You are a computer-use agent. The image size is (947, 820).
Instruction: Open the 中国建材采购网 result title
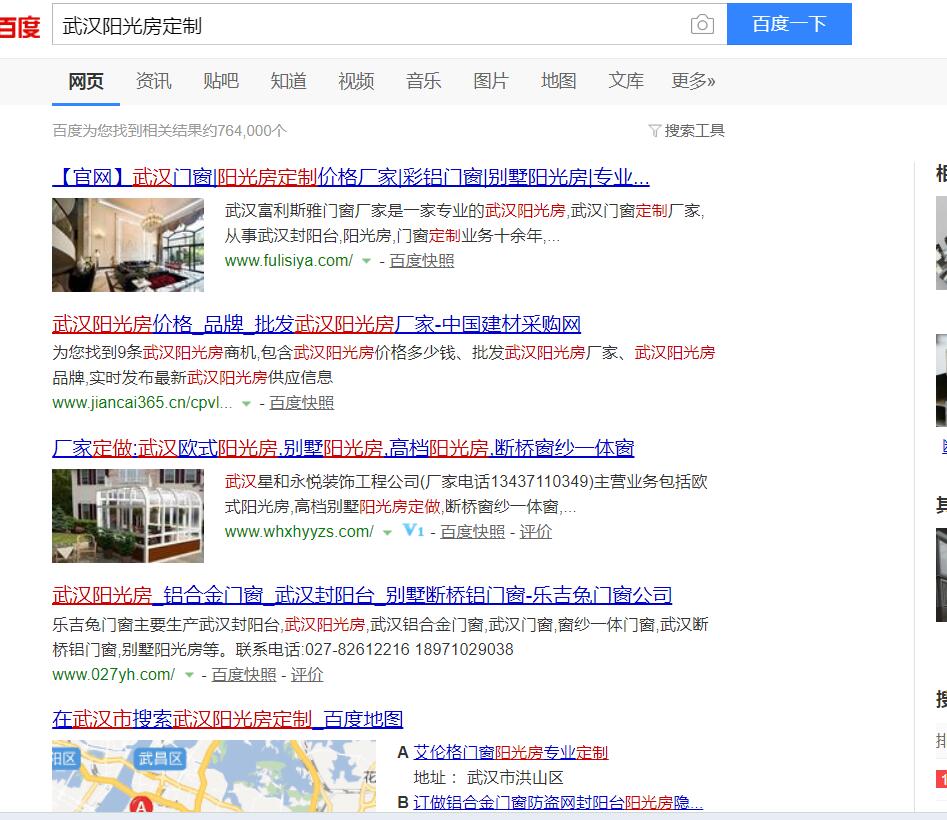(x=316, y=324)
